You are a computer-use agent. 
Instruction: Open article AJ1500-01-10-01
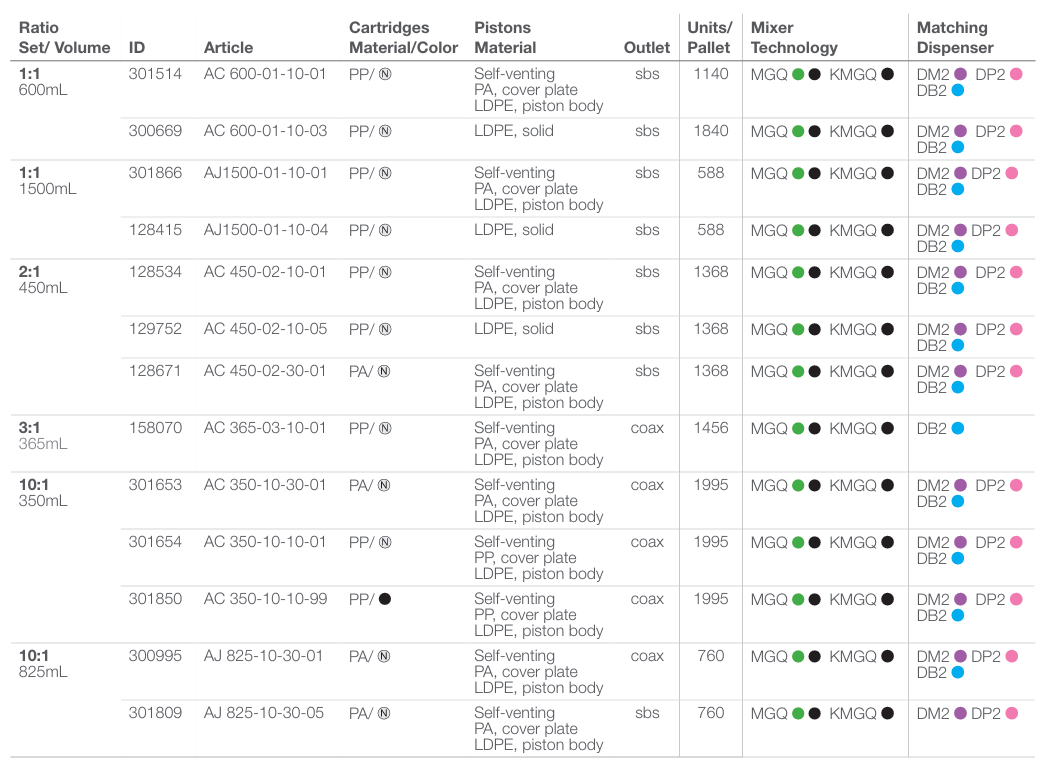click(265, 173)
